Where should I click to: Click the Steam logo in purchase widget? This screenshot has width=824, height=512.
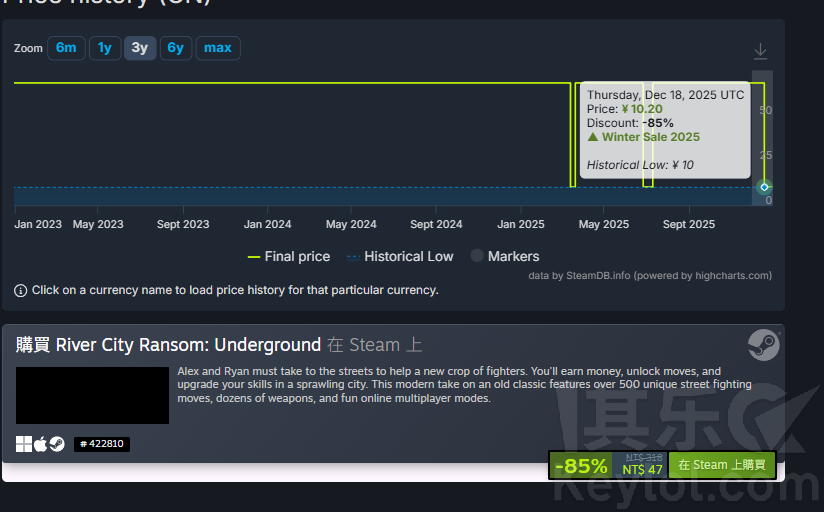(763, 344)
